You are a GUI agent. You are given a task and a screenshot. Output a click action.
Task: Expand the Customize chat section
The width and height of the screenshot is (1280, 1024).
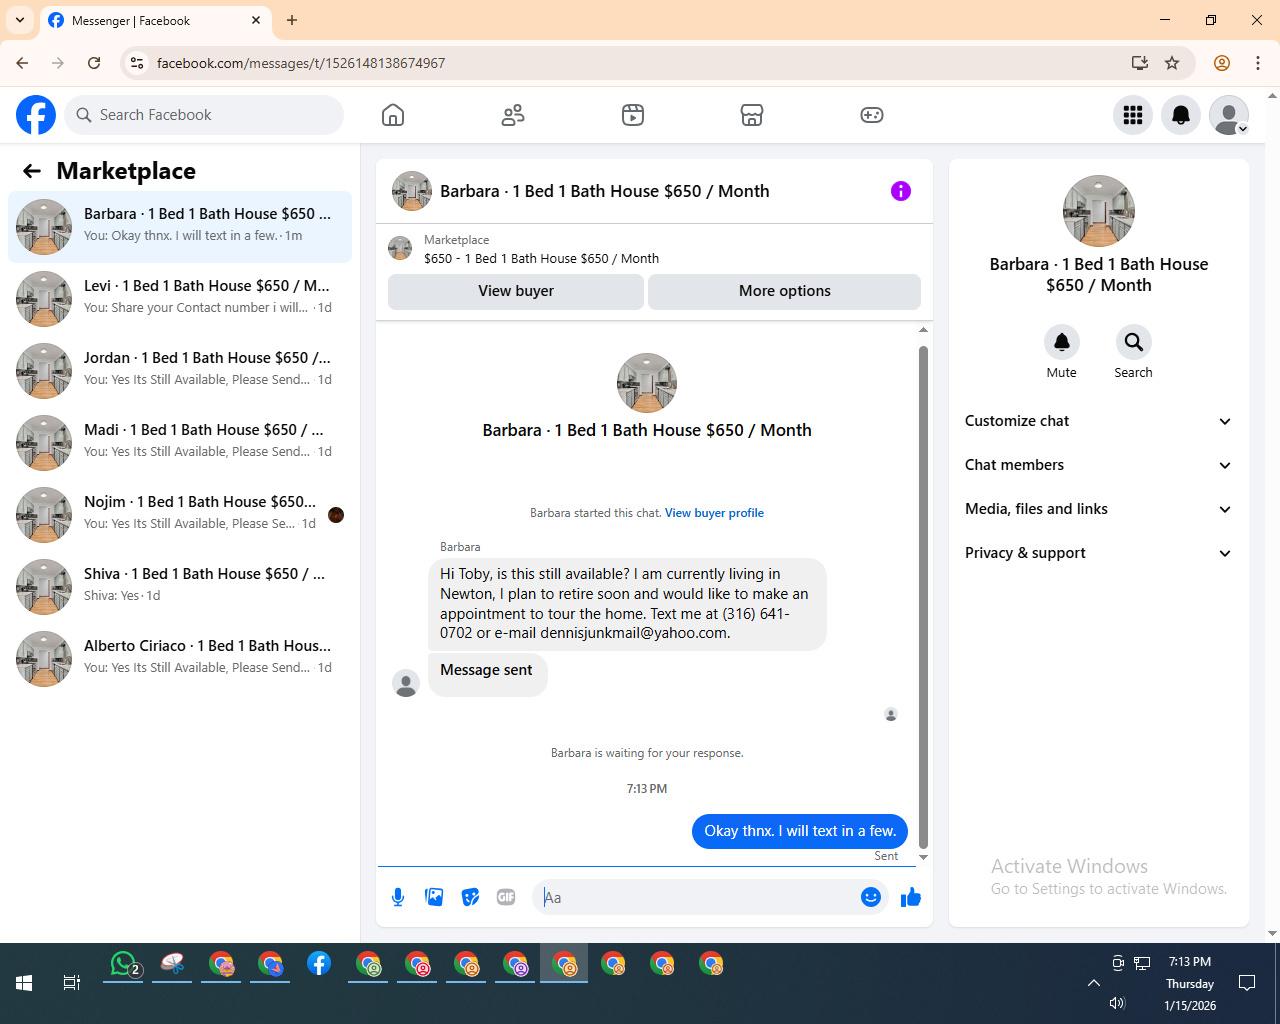click(1098, 421)
